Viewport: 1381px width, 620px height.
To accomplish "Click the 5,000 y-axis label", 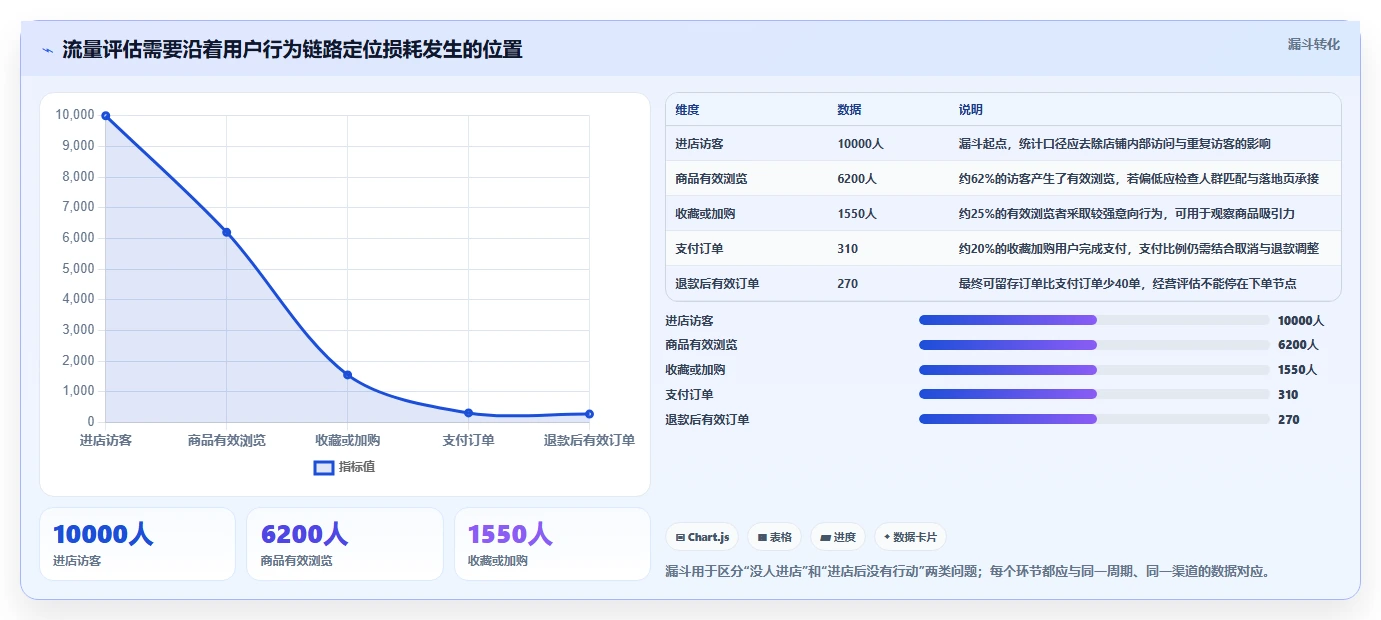I will [x=78, y=269].
